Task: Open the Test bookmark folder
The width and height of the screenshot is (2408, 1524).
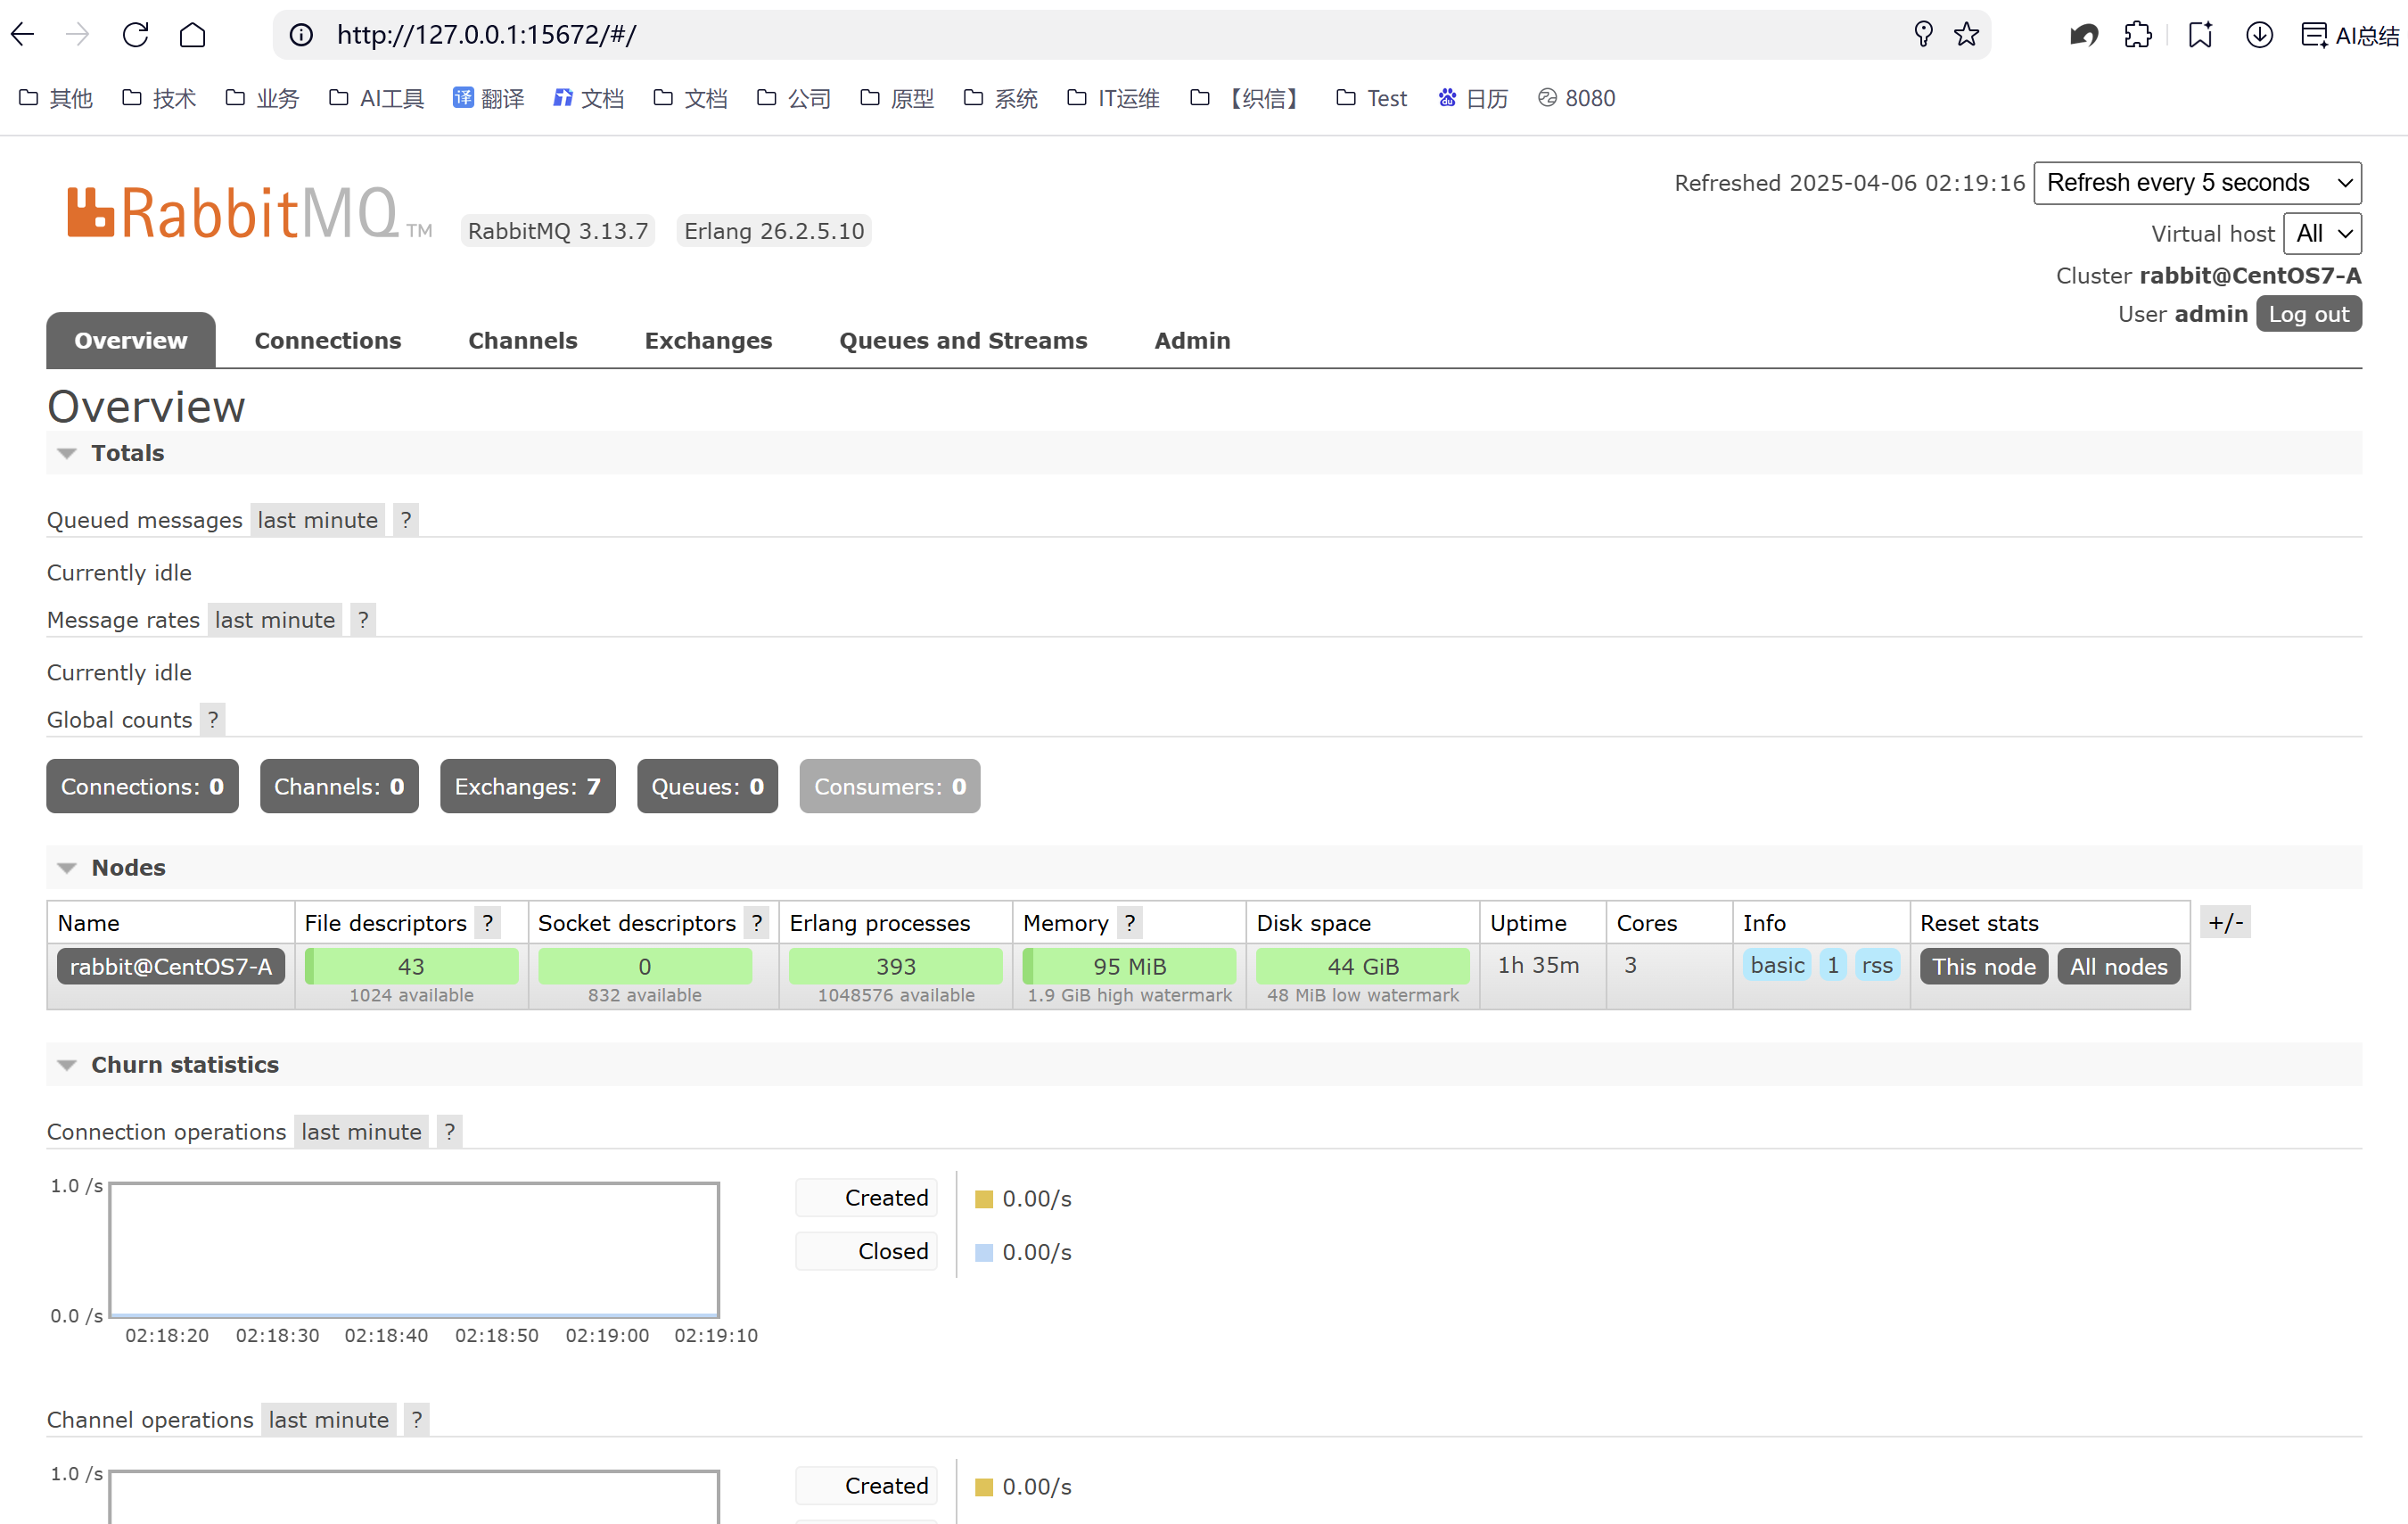Action: (x=1371, y=98)
